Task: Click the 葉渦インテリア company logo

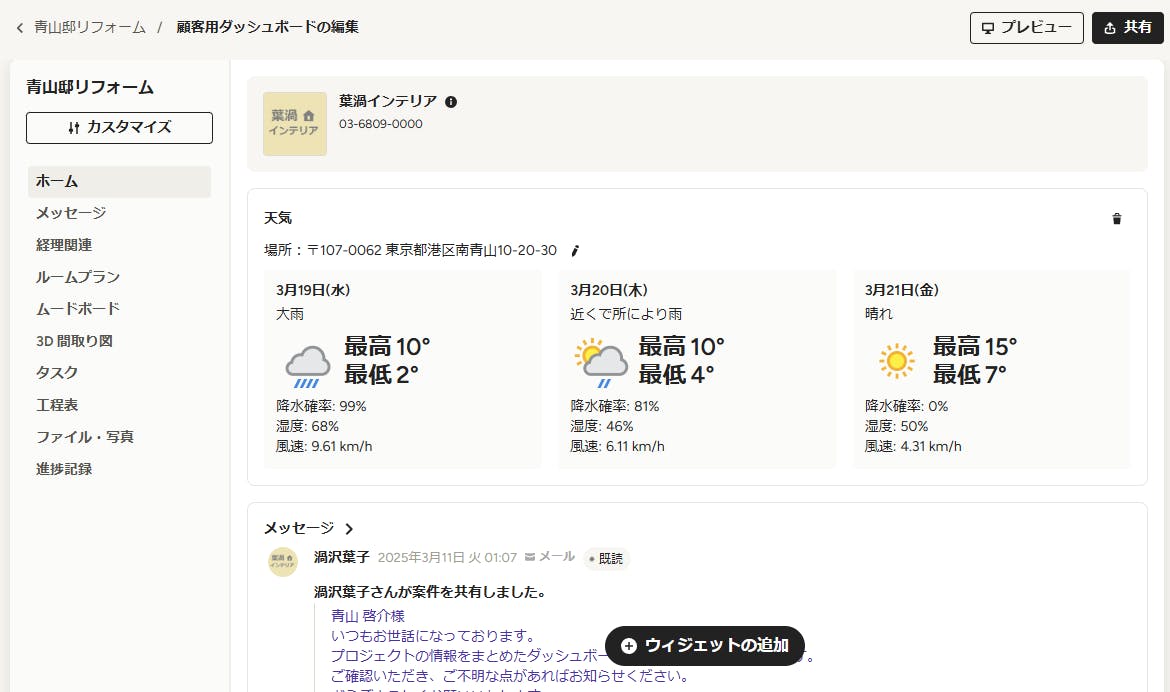Action: click(295, 124)
